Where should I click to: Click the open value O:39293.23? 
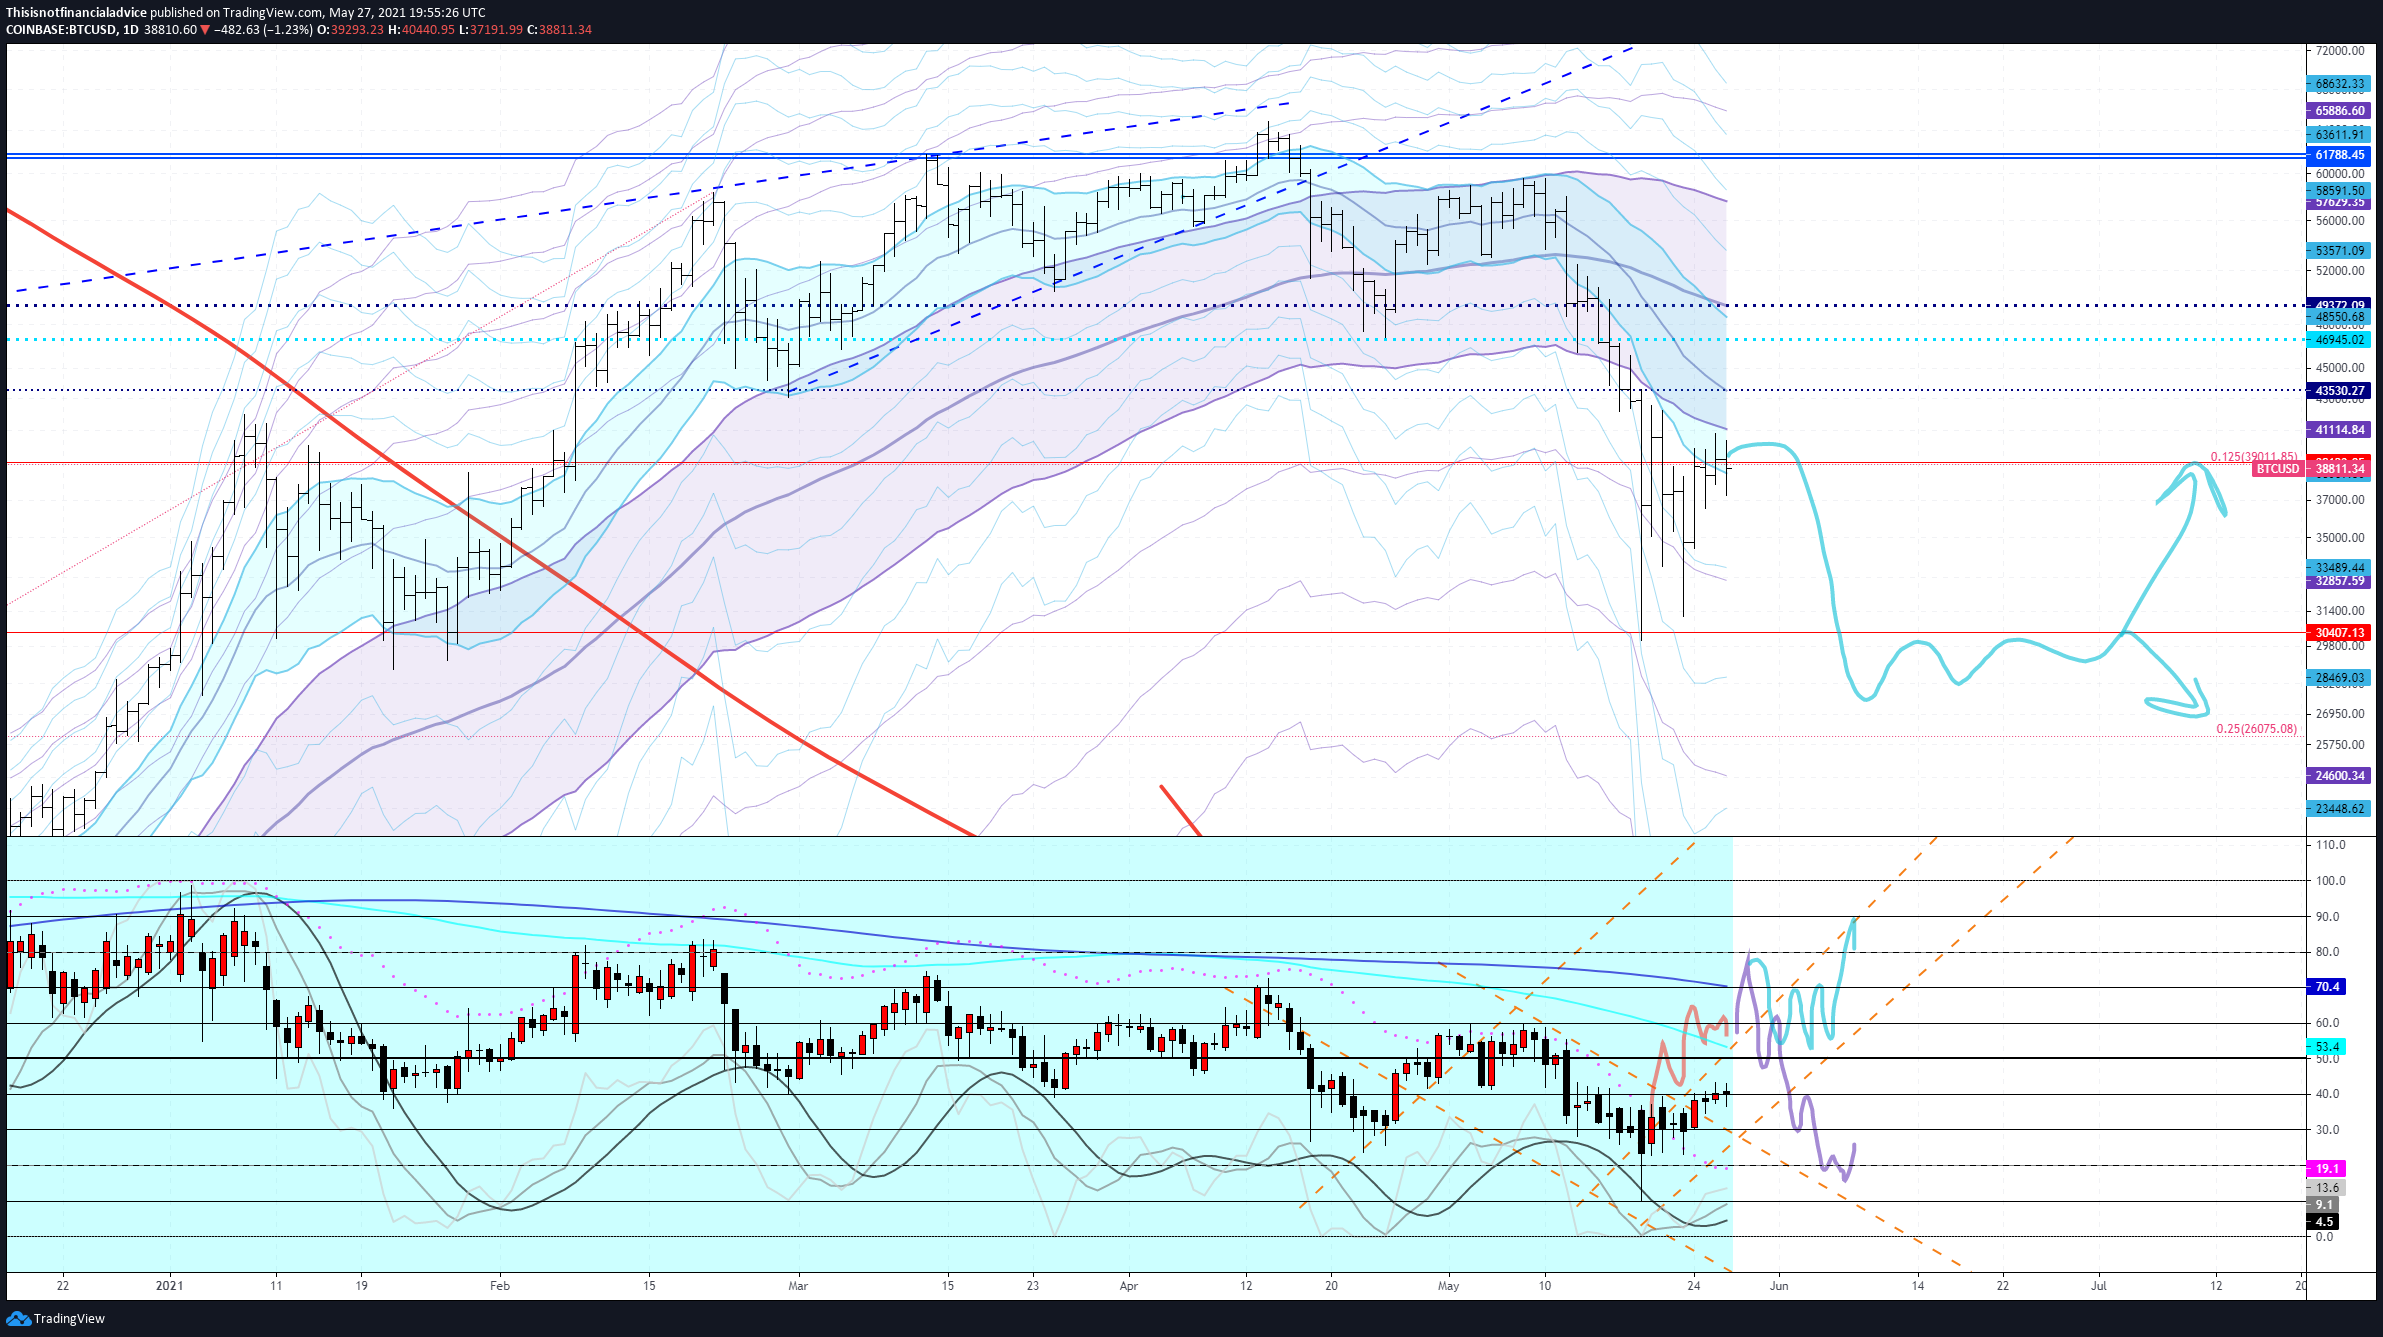[351, 30]
